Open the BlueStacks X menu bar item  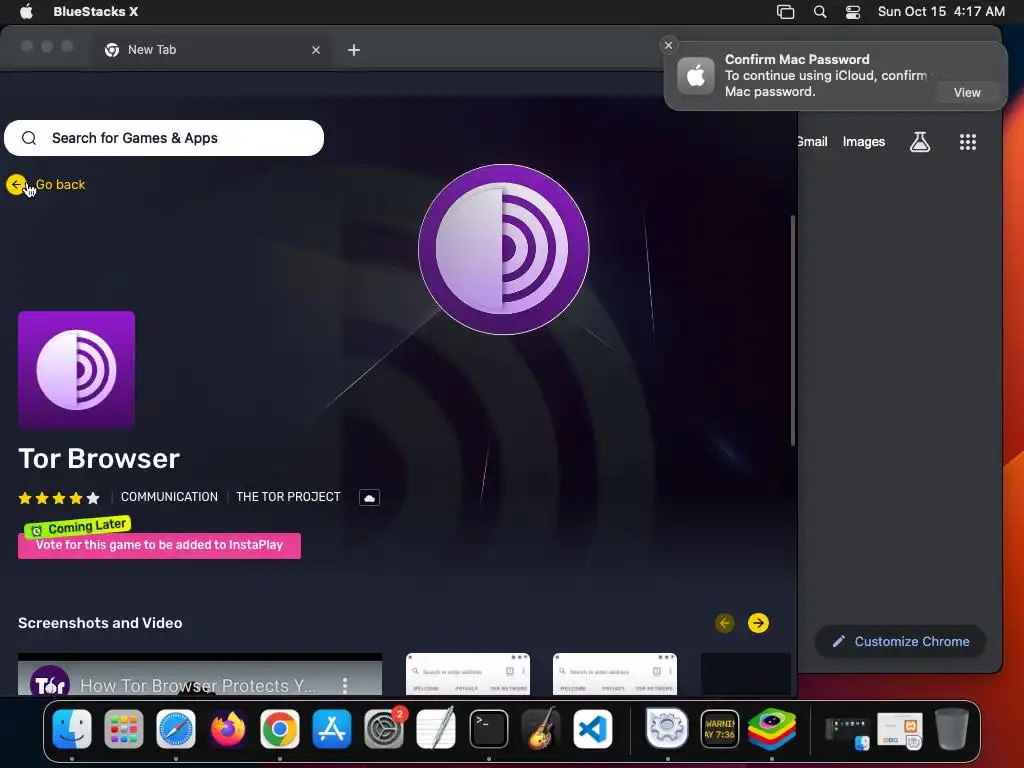(x=95, y=12)
